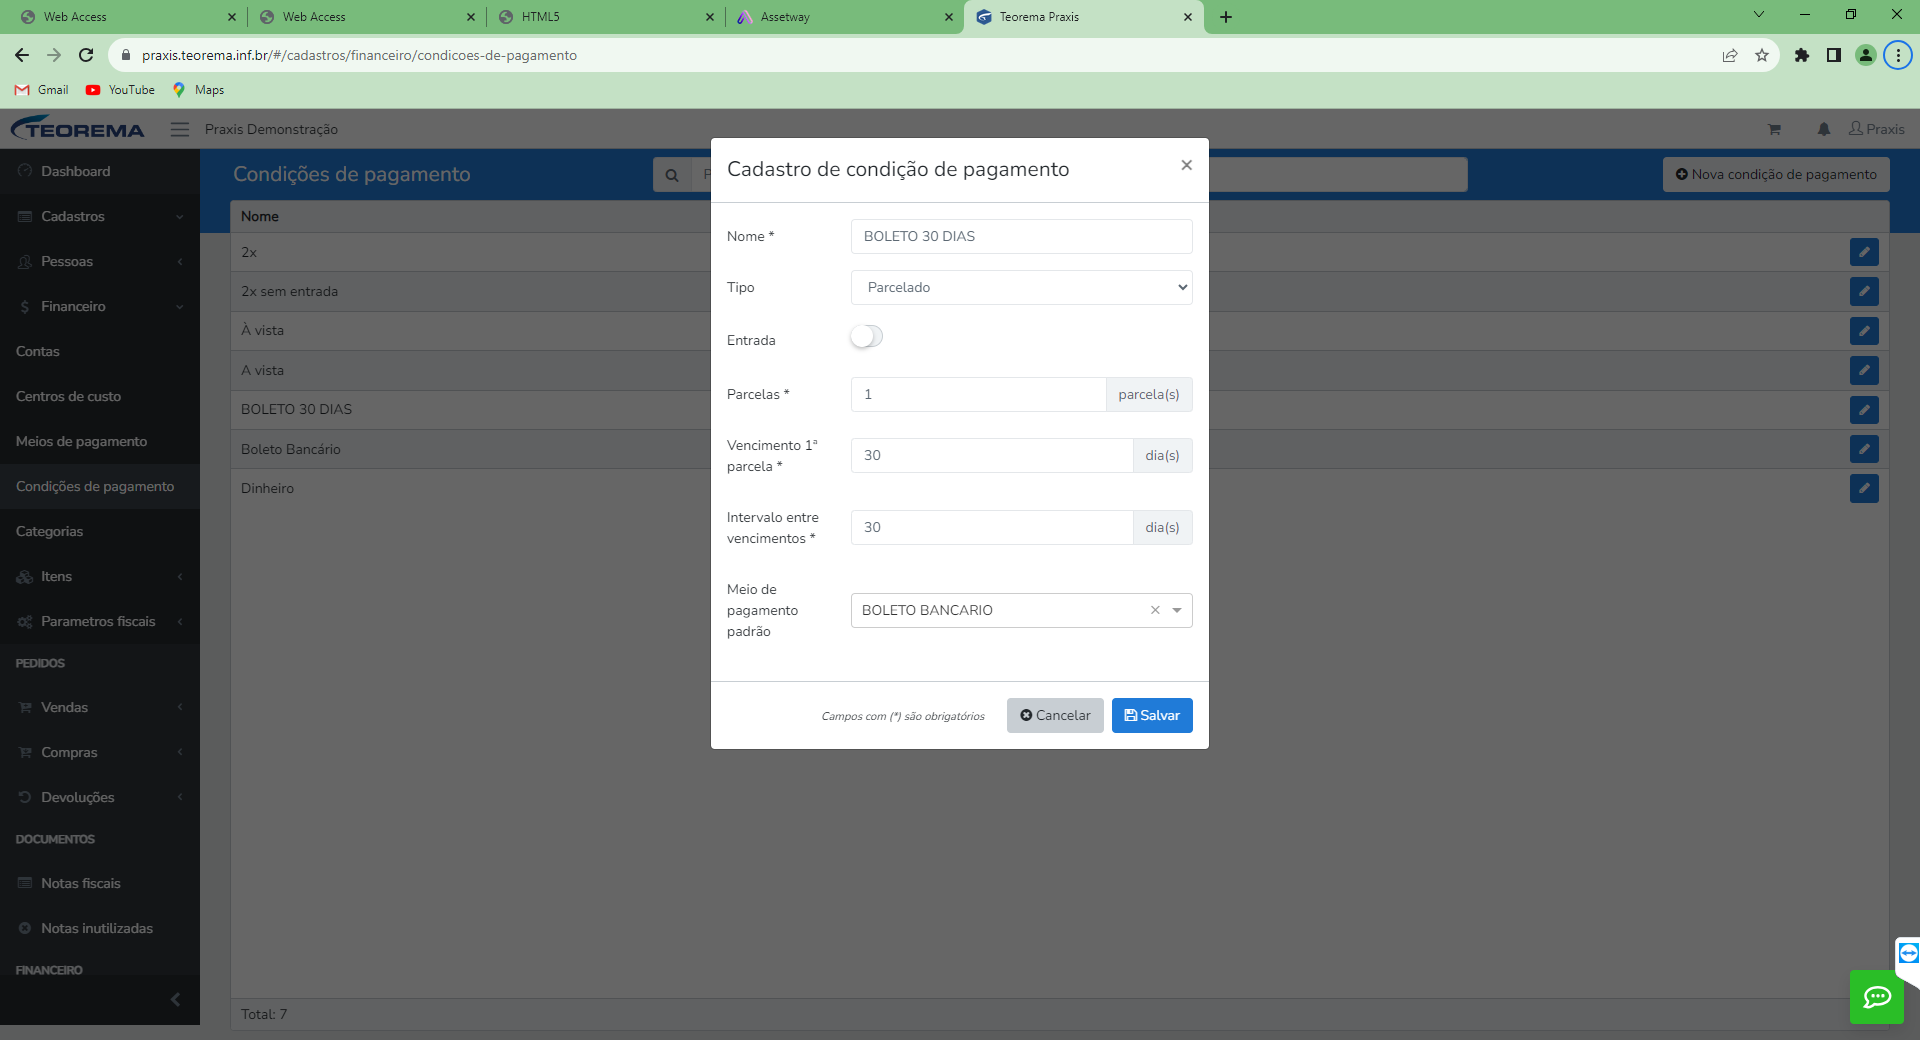Edit the Boleto Bancário row
1920x1040 pixels.
(1864, 449)
